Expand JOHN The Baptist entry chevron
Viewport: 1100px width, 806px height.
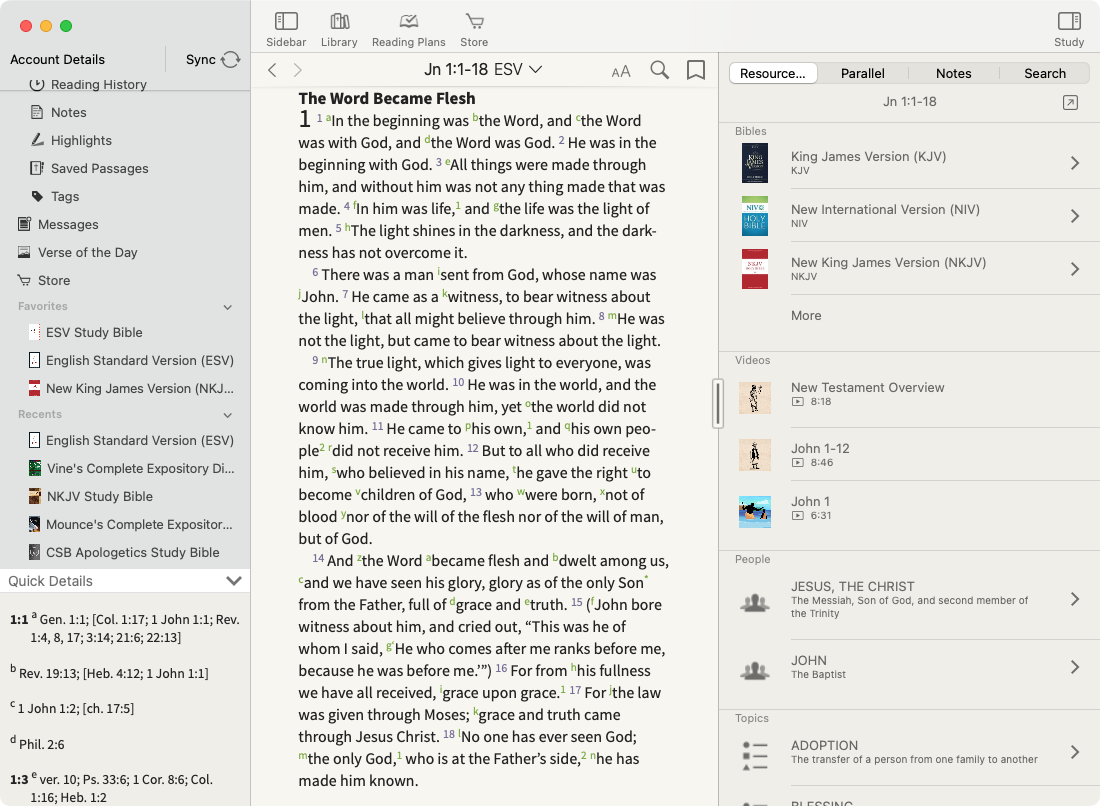pyautogui.click(x=1075, y=666)
